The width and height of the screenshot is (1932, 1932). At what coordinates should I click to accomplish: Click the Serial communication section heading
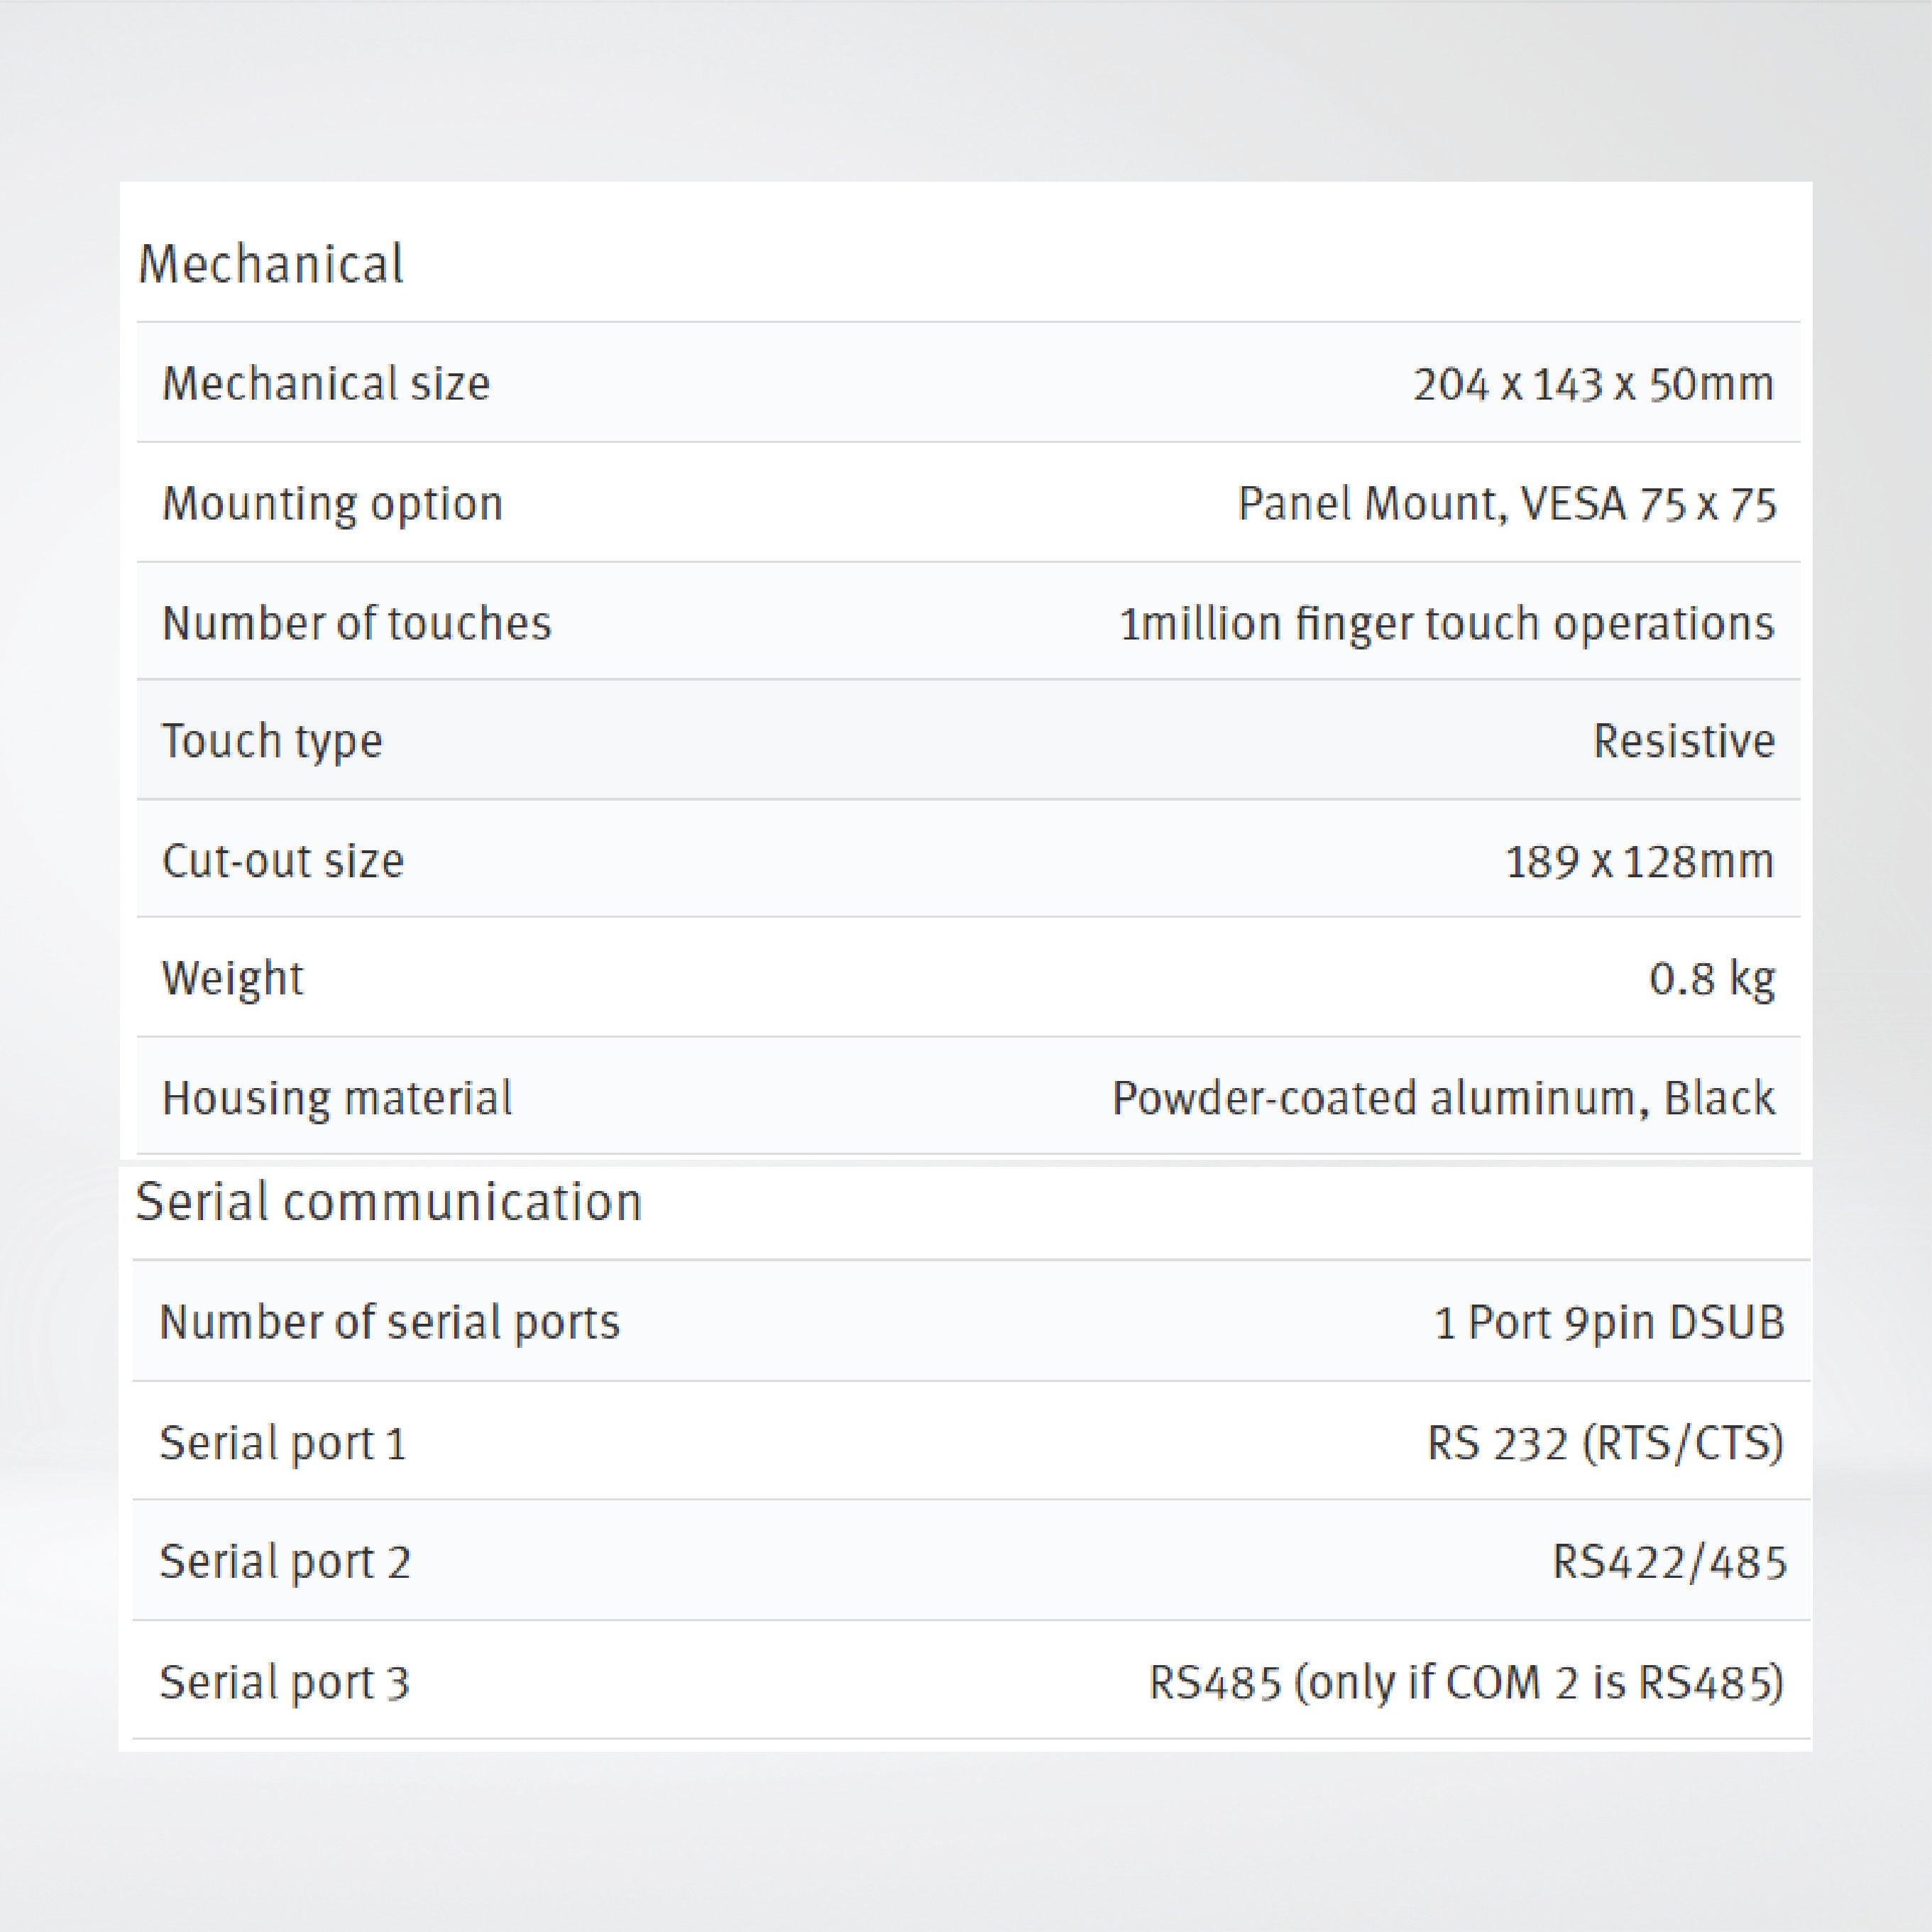[x=388, y=1201]
